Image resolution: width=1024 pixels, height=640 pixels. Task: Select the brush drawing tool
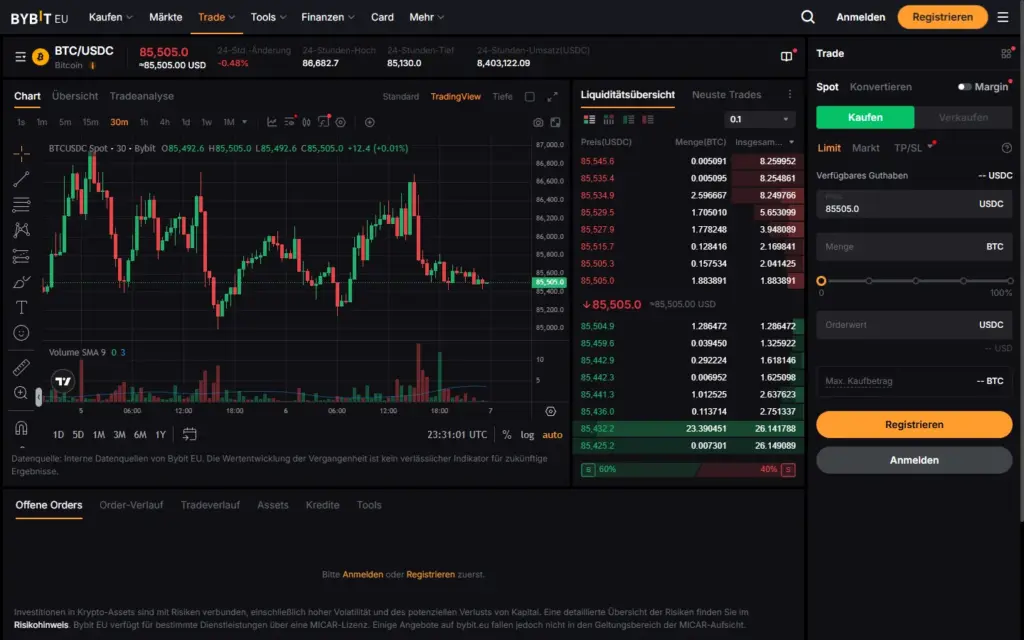(21, 282)
